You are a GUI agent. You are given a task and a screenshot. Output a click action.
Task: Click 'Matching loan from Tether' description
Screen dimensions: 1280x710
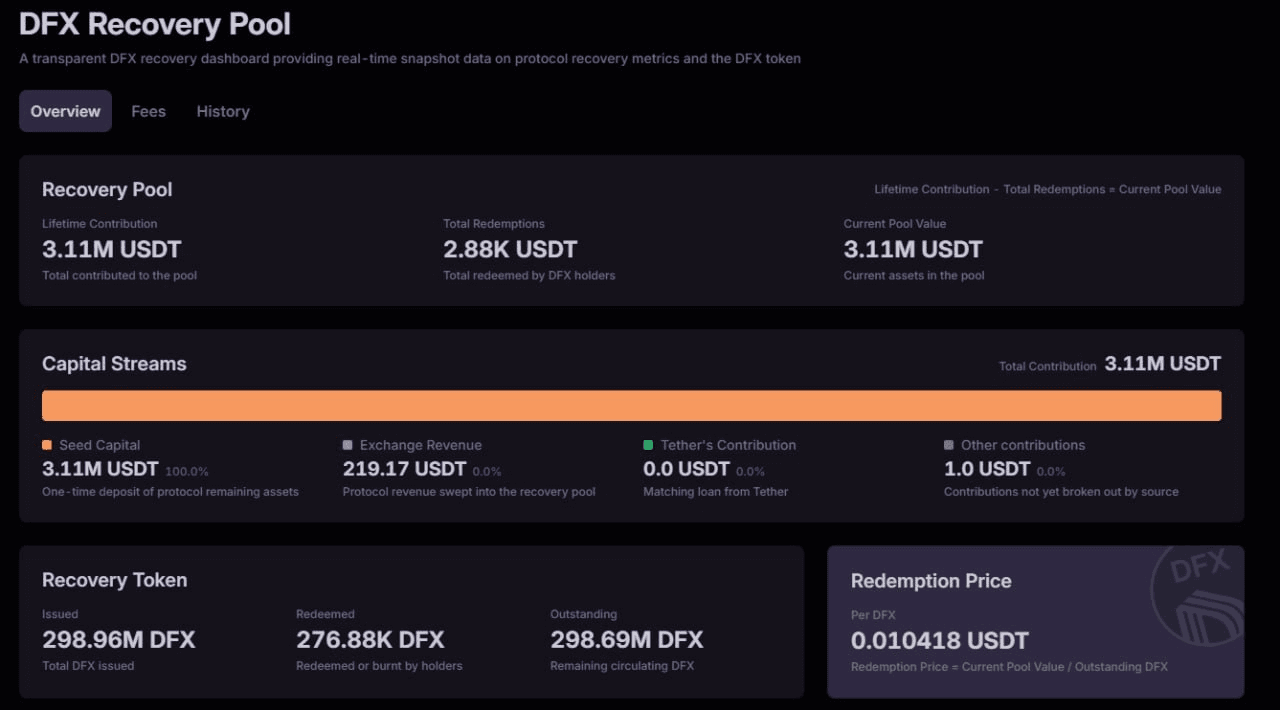click(x=715, y=492)
